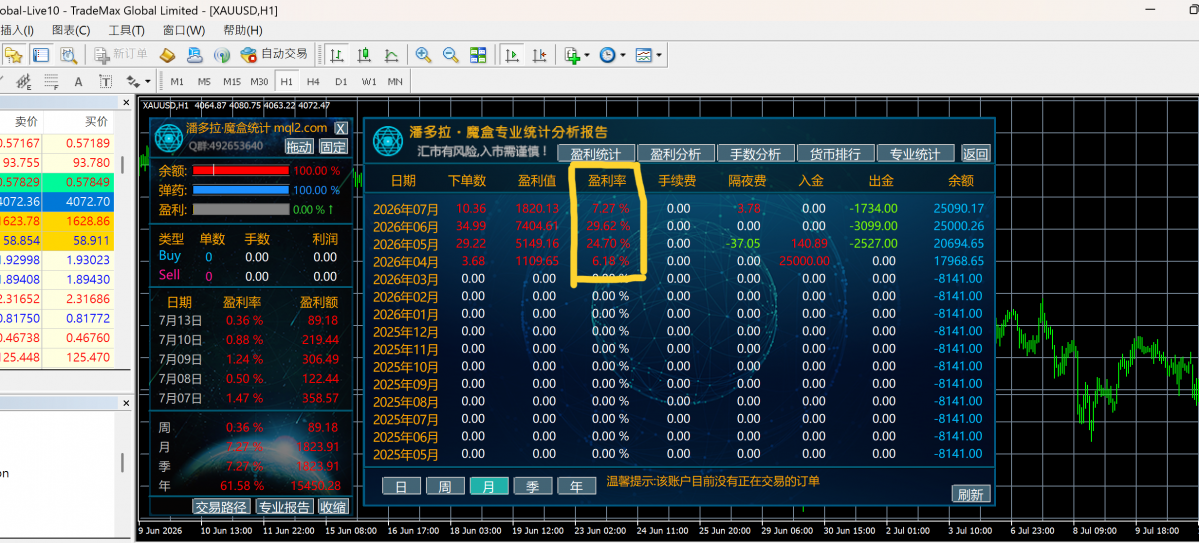Select the 日 period button
Screen dimensions: 1199x543
coord(401,486)
